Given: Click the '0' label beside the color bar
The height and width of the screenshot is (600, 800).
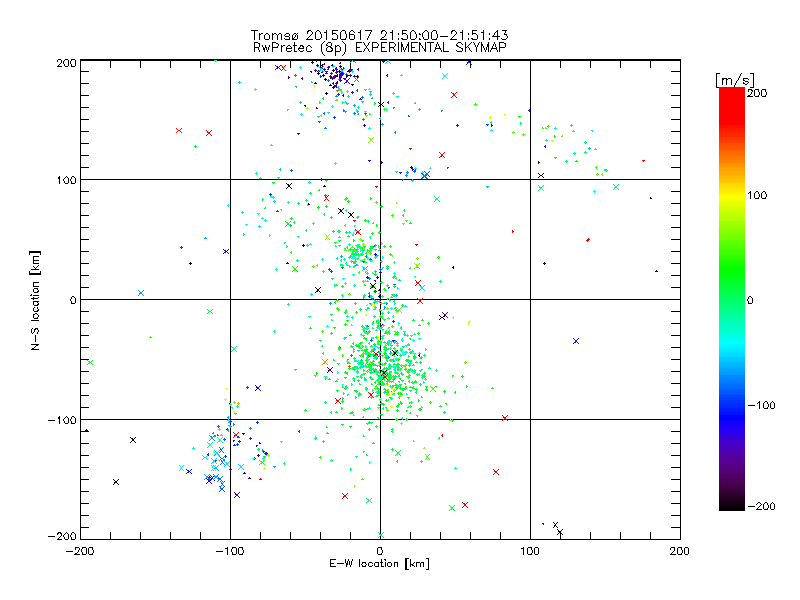Looking at the screenshot, I should click(750, 300).
